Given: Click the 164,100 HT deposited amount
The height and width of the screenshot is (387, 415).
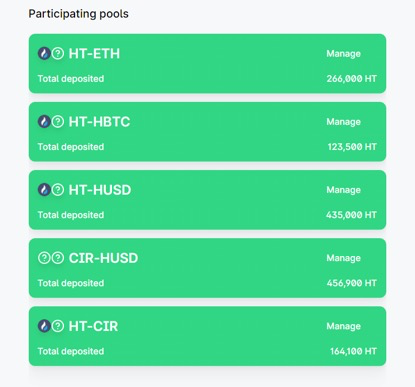Looking at the screenshot, I should click(353, 351).
